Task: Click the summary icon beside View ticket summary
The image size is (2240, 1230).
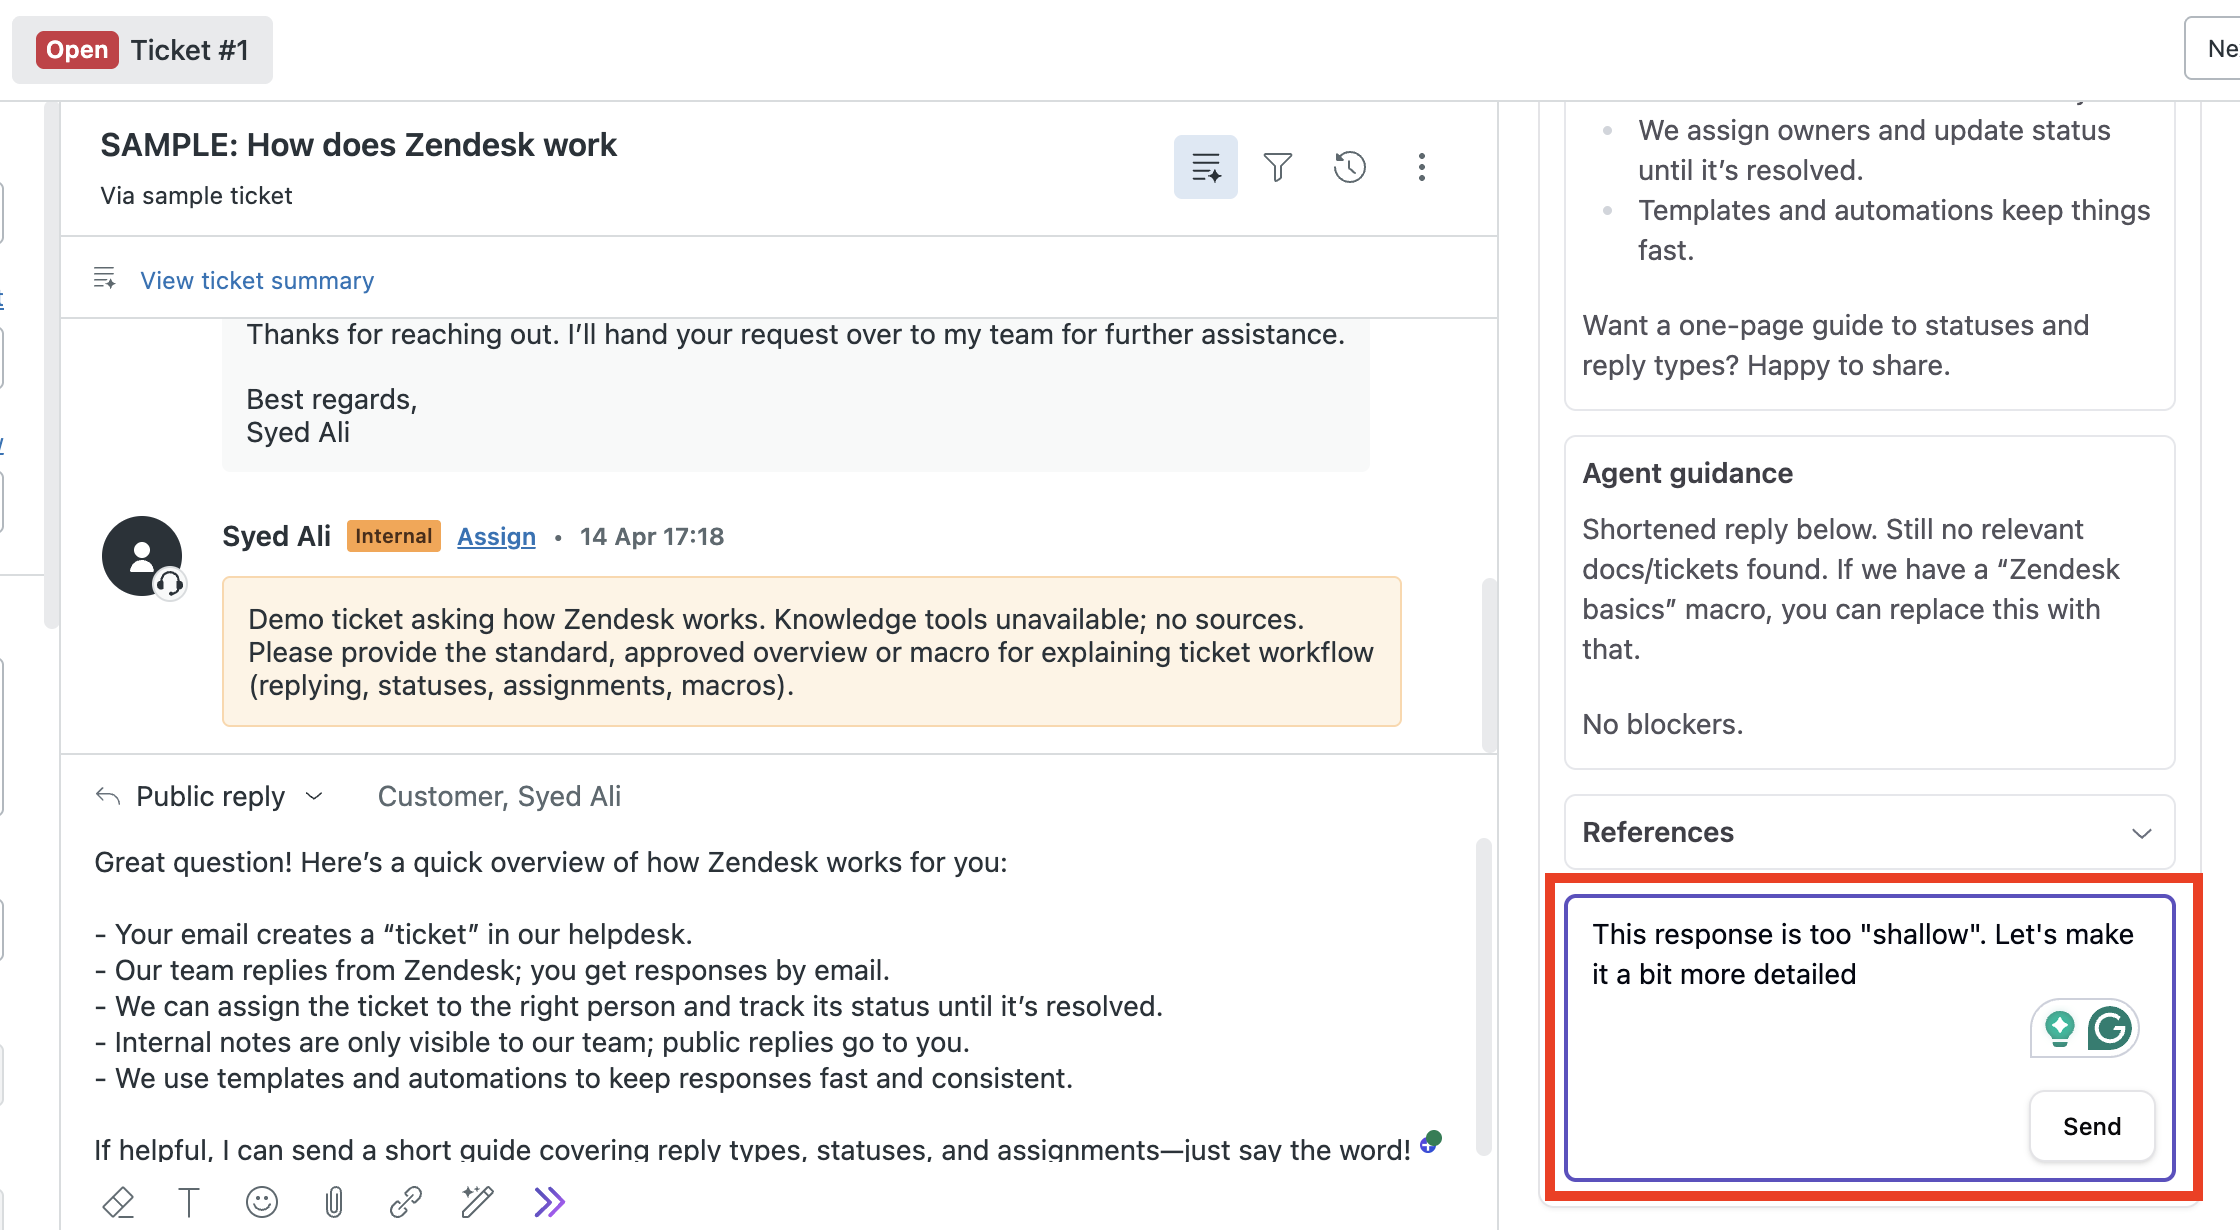Action: pyautogui.click(x=105, y=279)
